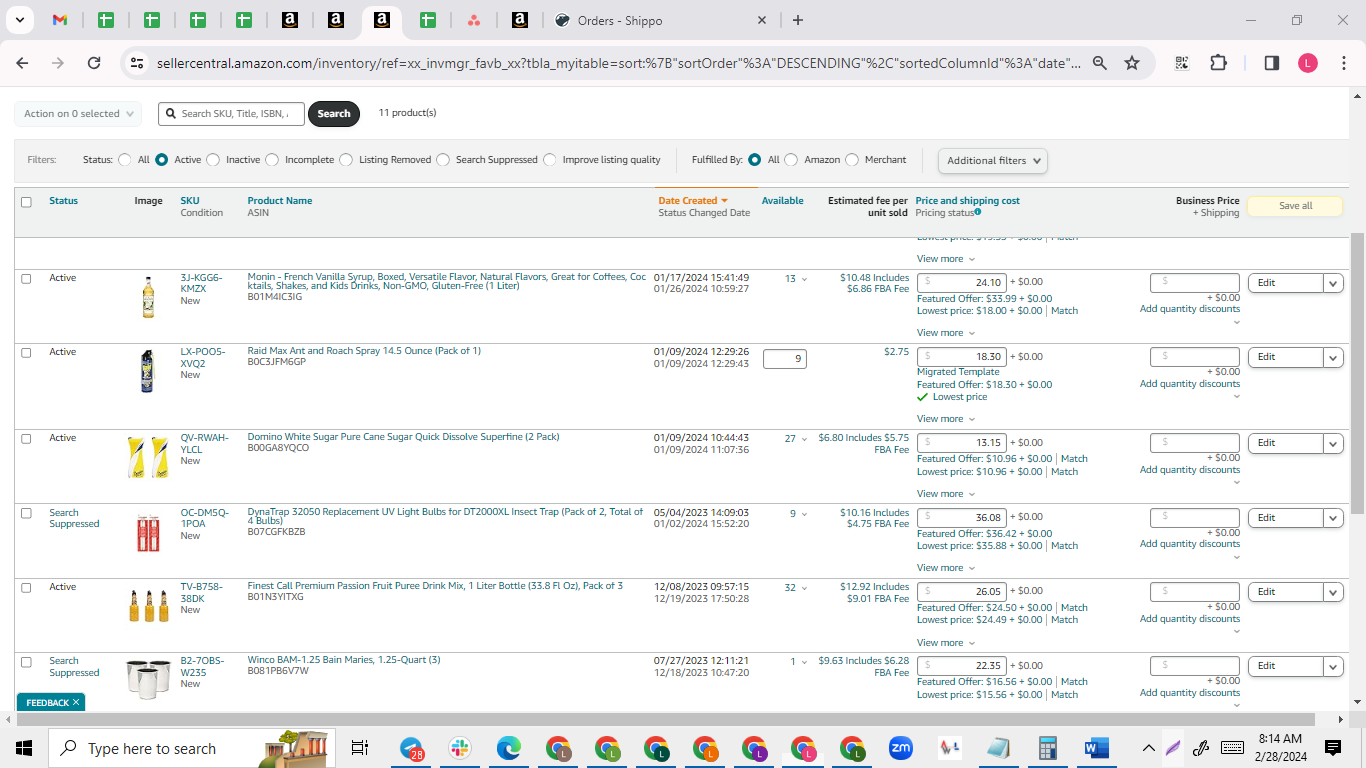Bookmark this page with the star icon
Viewport: 1366px width, 768px height.
(1132, 63)
